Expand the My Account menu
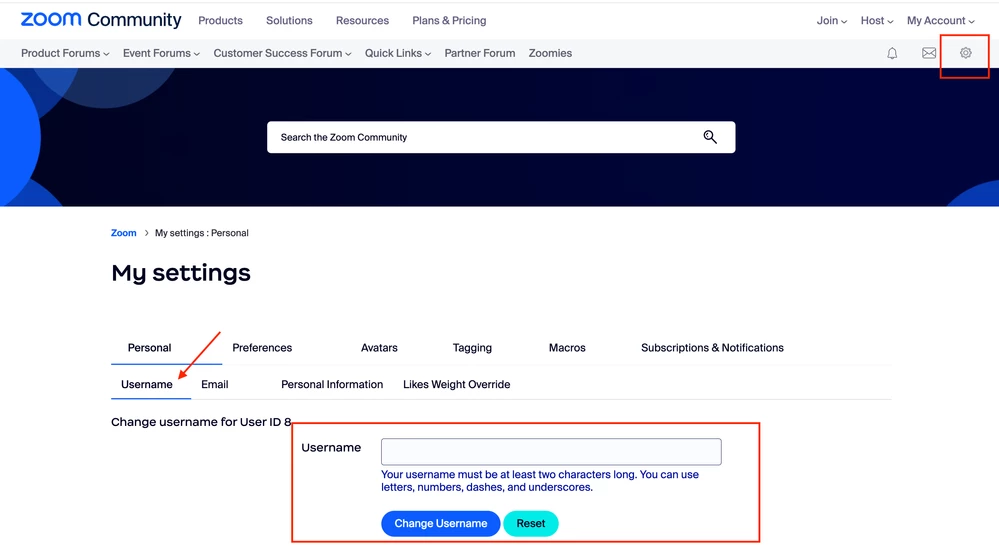Viewport: 999px width, 548px height. [940, 20]
